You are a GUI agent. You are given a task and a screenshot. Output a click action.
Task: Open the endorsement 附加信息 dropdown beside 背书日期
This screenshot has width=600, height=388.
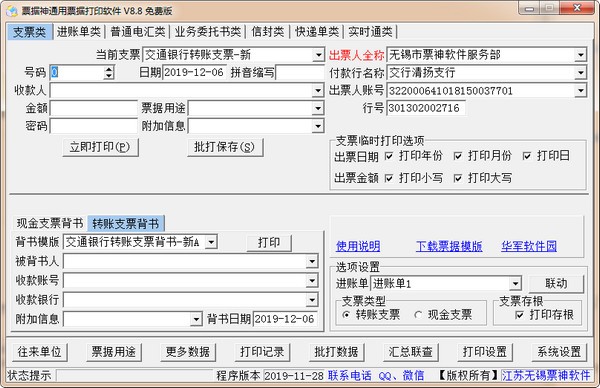point(196,319)
